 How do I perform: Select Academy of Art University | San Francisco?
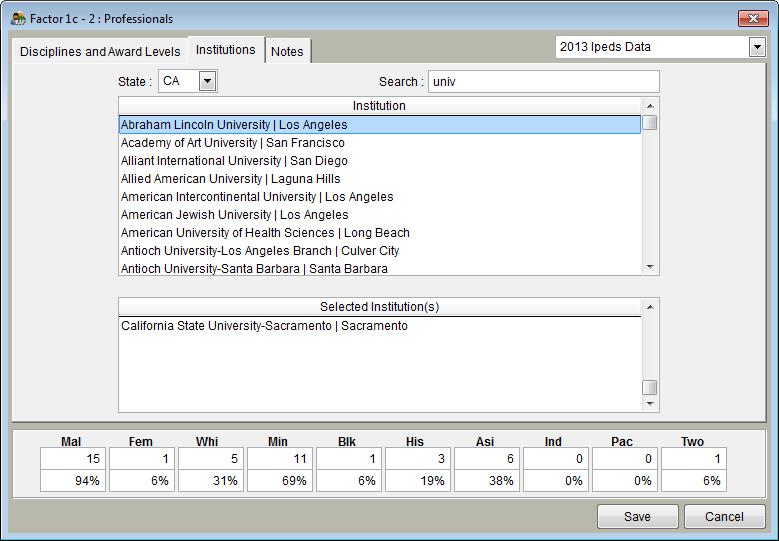tap(380, 143)
